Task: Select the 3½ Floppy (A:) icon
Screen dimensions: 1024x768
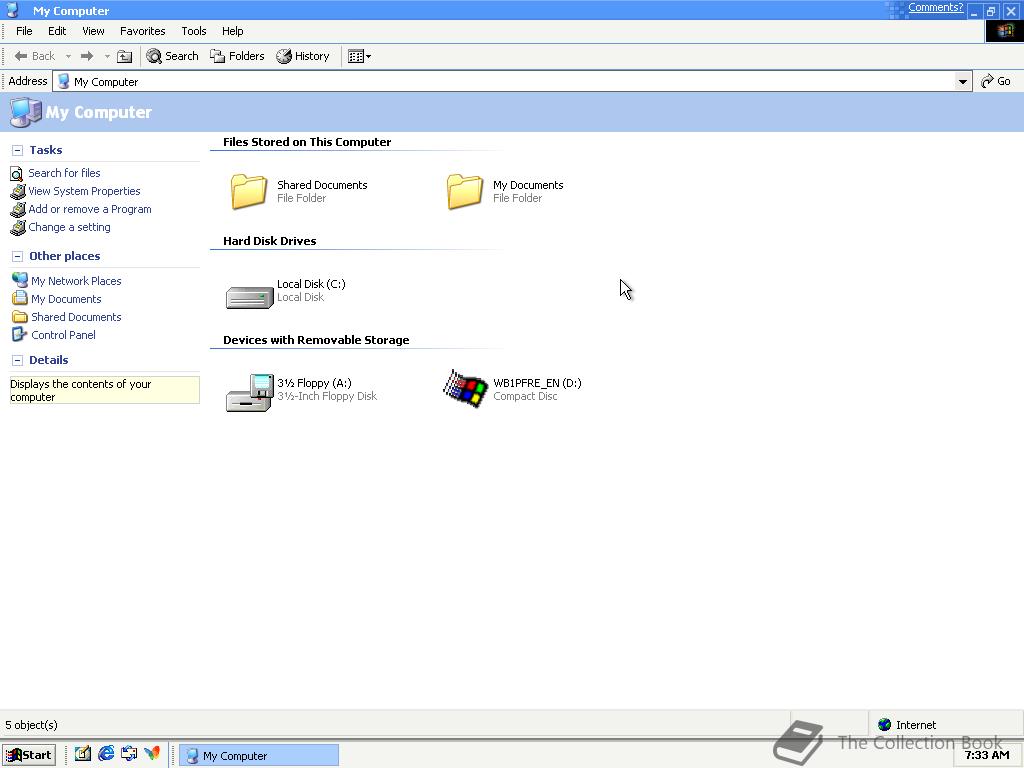Action: tap(249, 392)
